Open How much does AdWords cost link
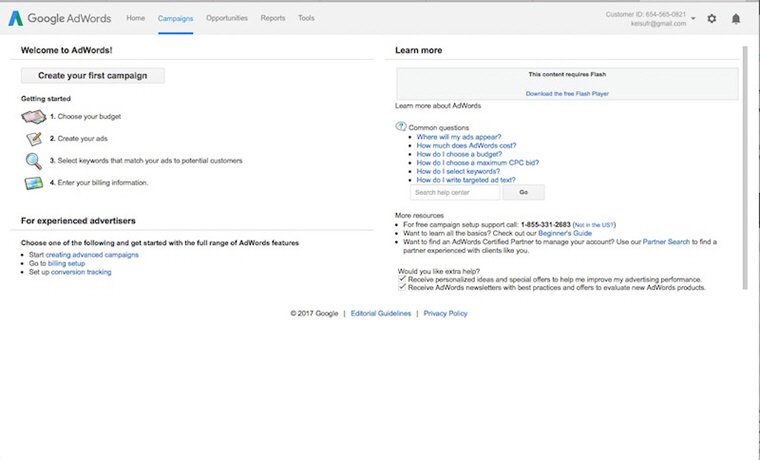This screenshot has height=460, width=760. (466, 145)
